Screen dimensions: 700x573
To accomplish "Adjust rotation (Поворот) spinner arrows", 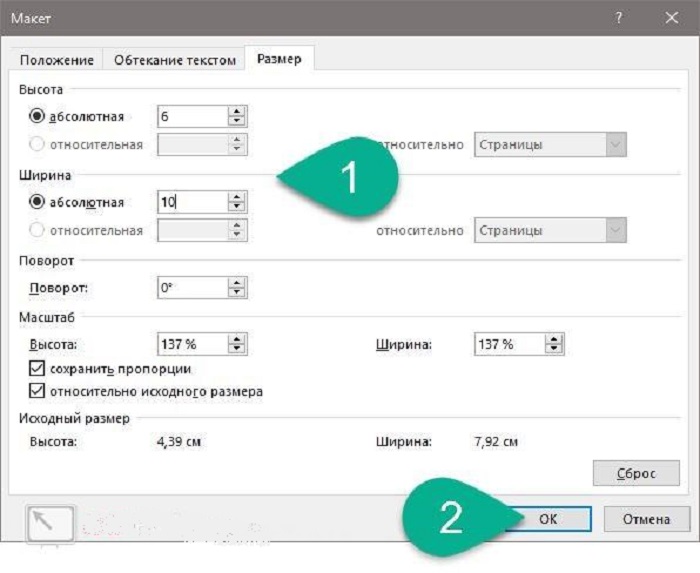I will (236, 288).
